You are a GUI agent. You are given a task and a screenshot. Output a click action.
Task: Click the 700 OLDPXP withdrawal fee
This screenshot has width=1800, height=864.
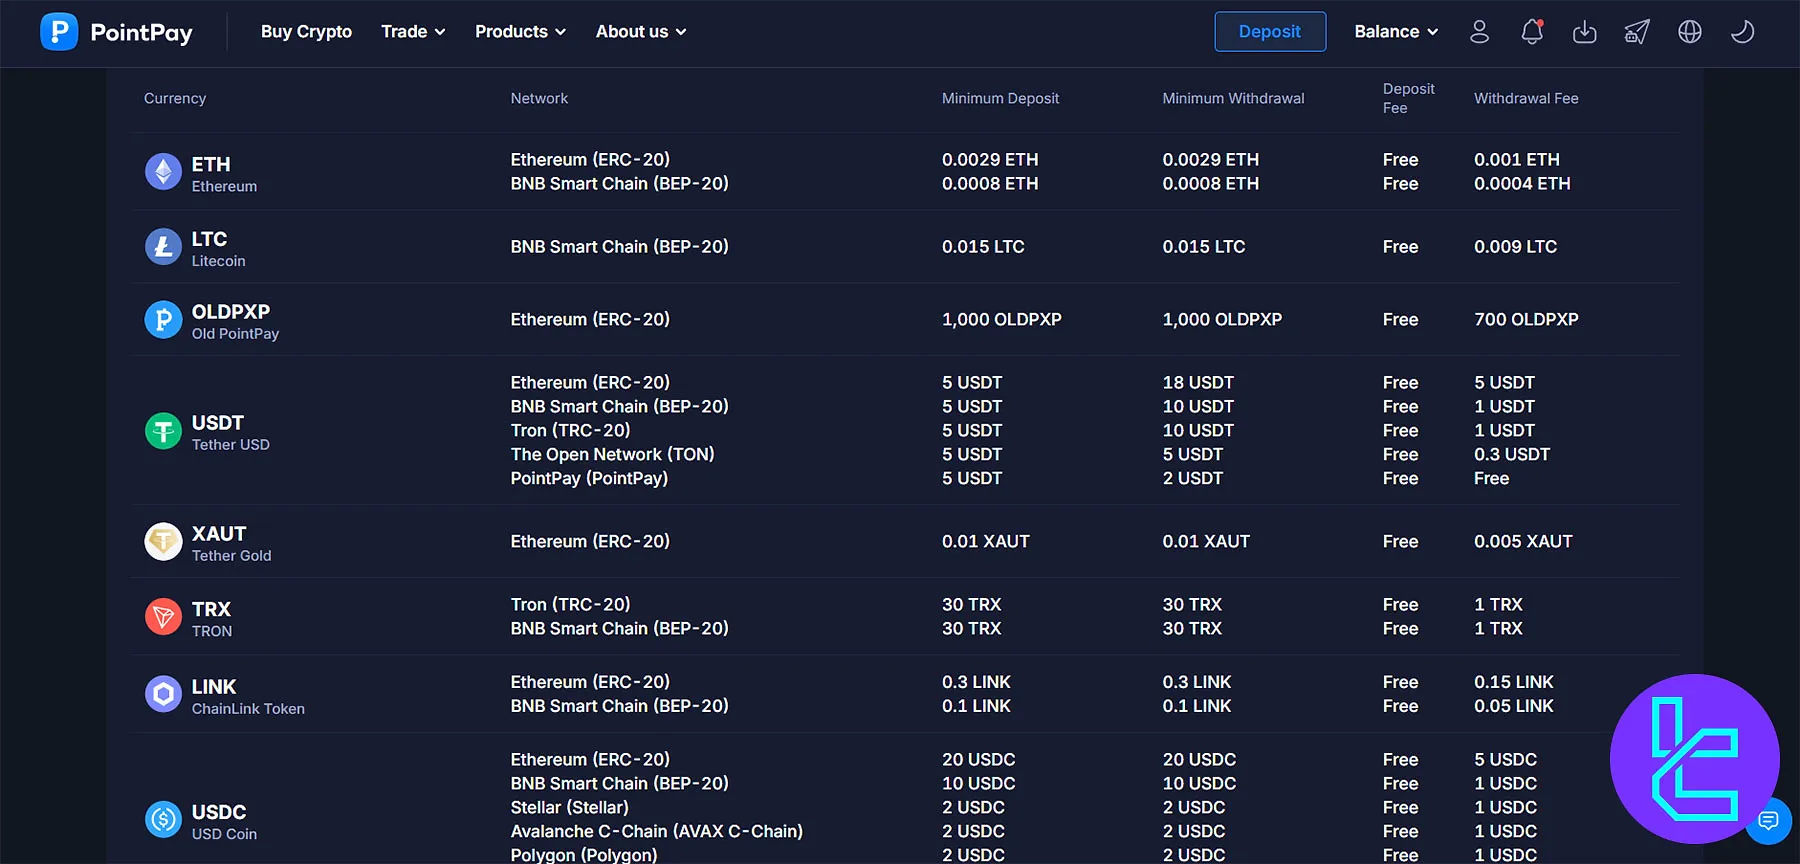[x=1526, y=319]
